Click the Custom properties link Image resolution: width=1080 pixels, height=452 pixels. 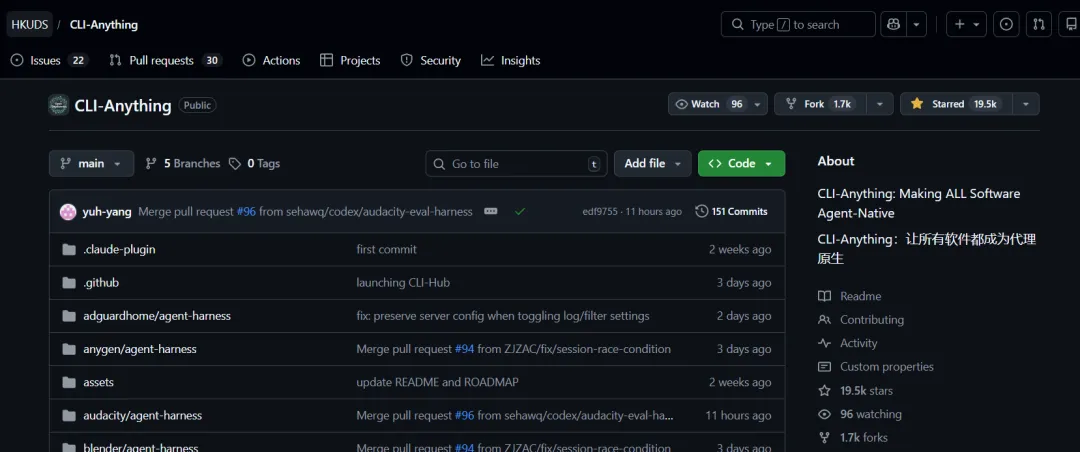(886, 367)
